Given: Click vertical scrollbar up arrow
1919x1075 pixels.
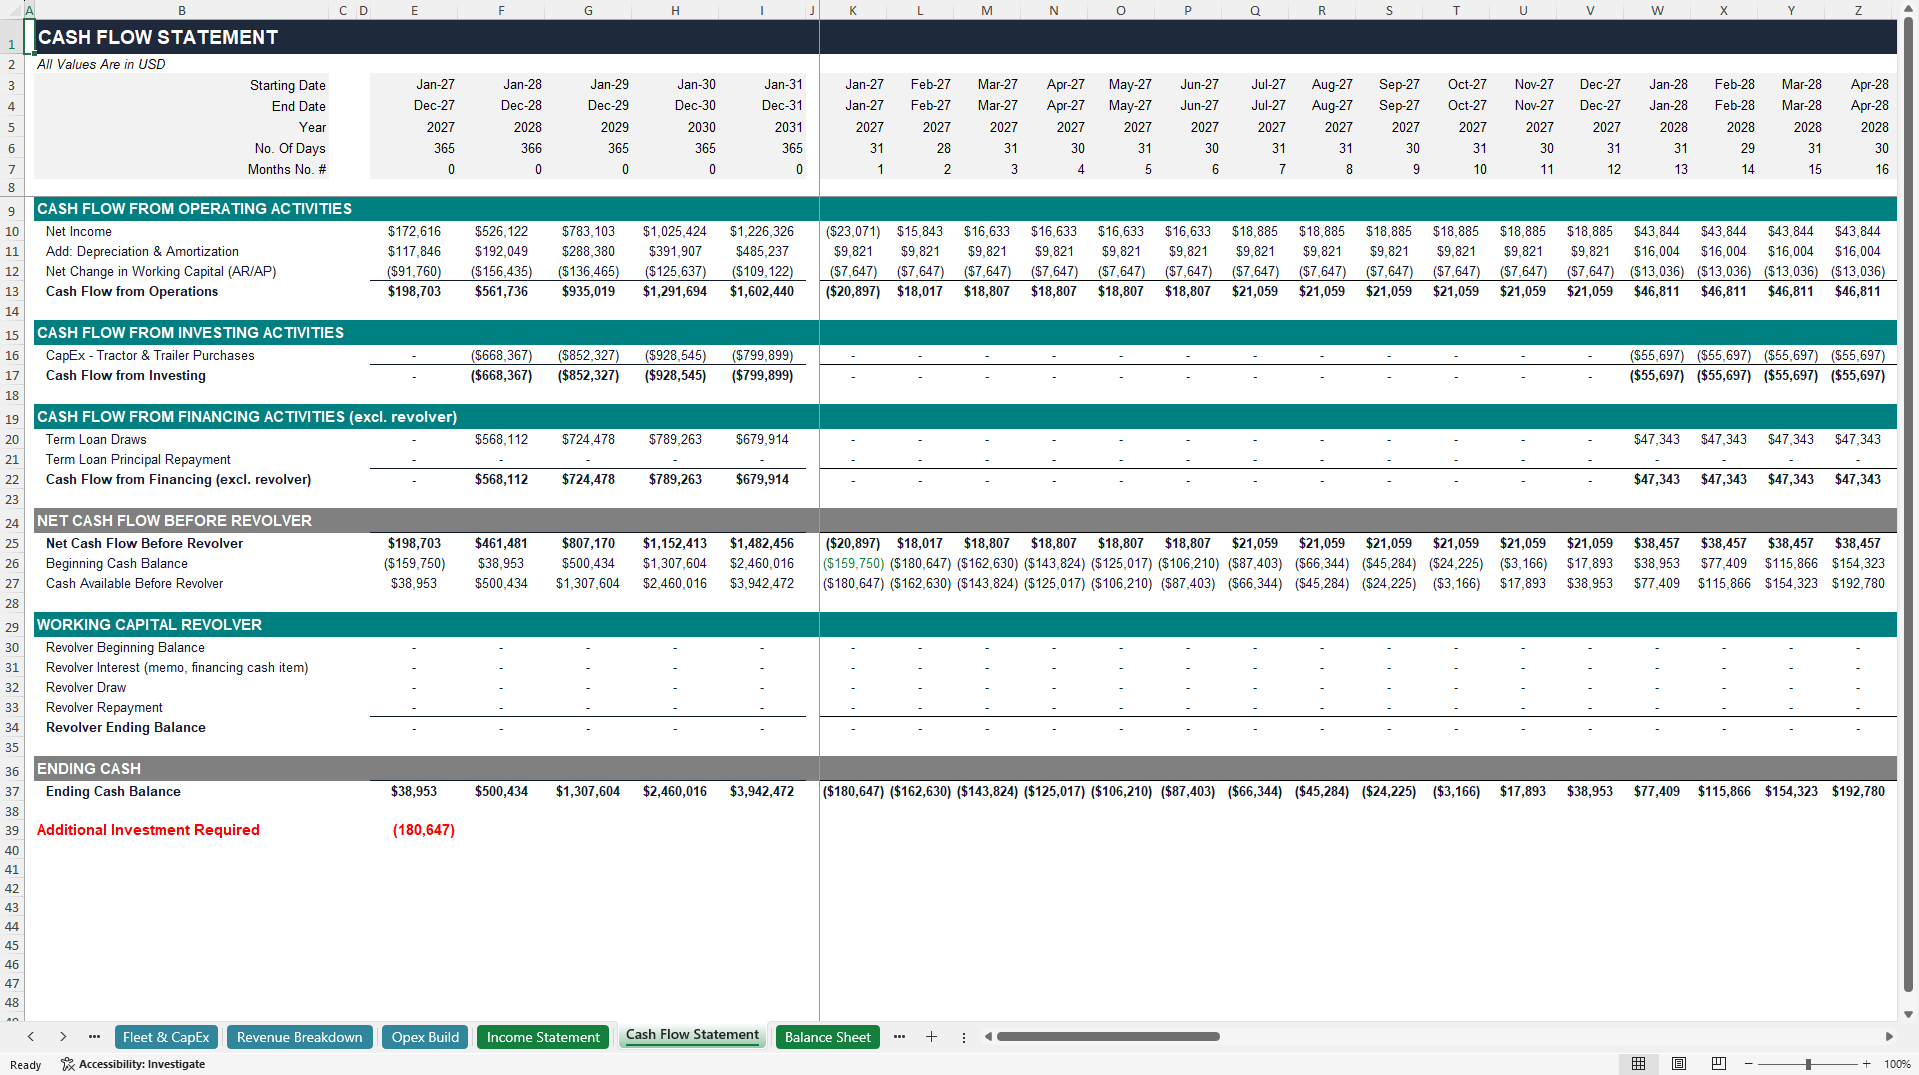Looking at the screenshot, I should tap(1908, 8).
